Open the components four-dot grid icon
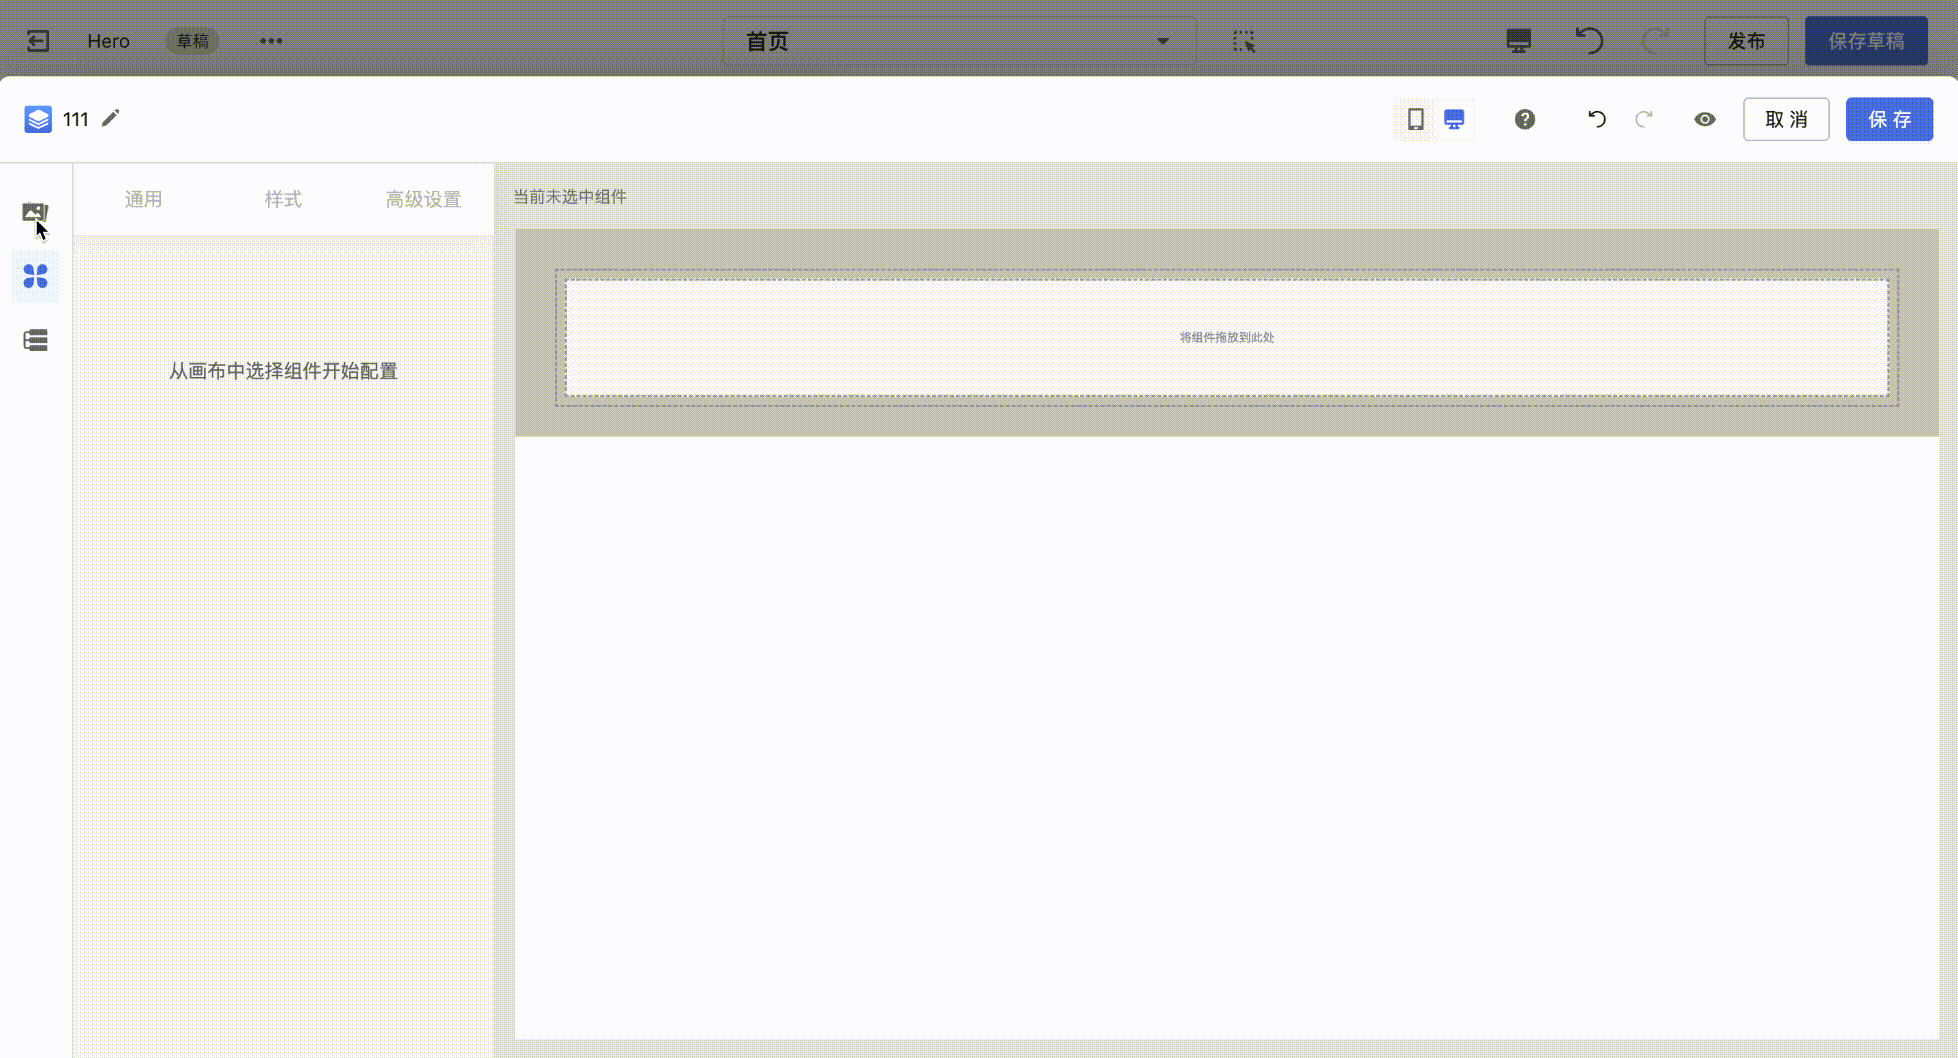This screenshot has width=1958, height=1058. click(35, 276)
